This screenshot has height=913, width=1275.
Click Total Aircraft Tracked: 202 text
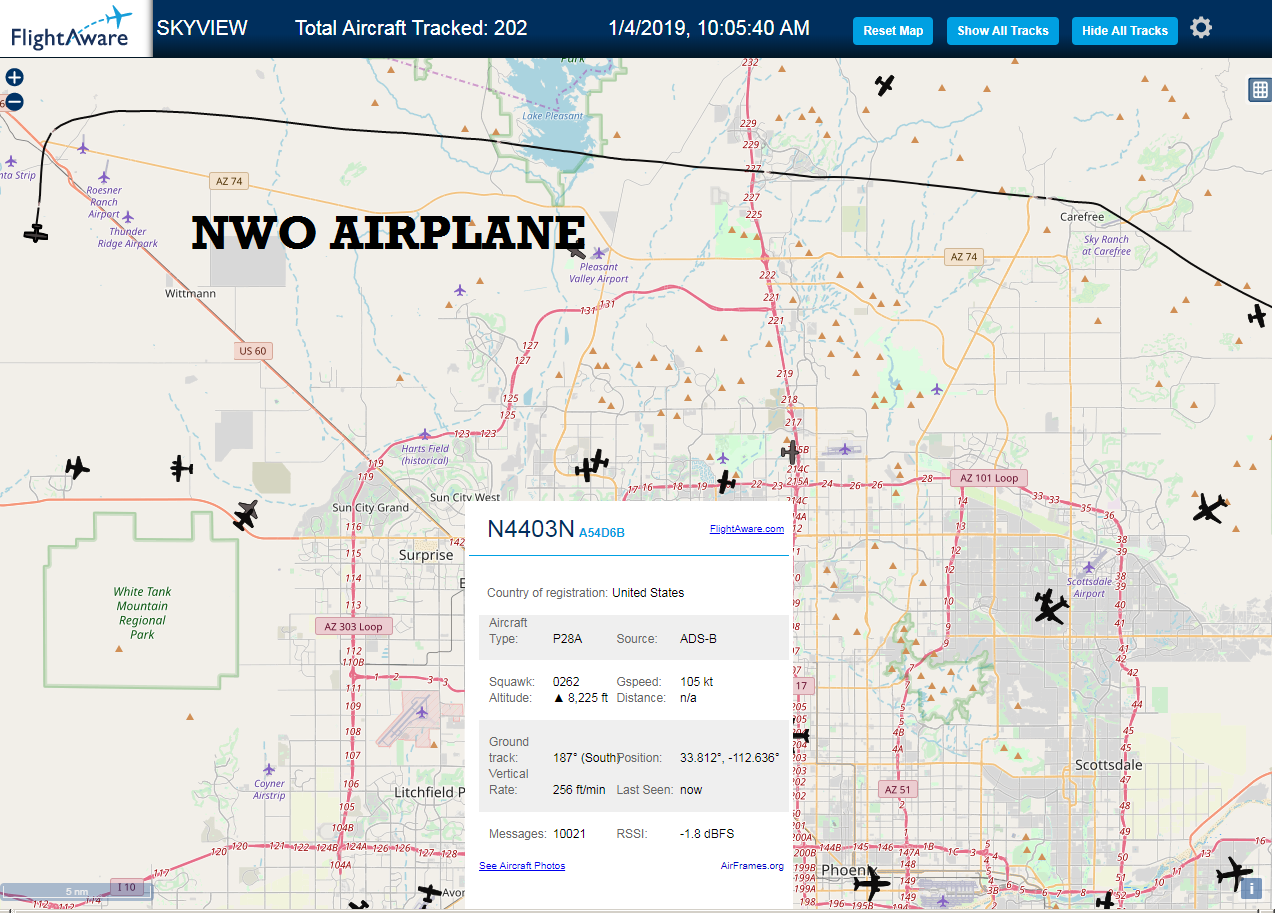coord(411,28)
